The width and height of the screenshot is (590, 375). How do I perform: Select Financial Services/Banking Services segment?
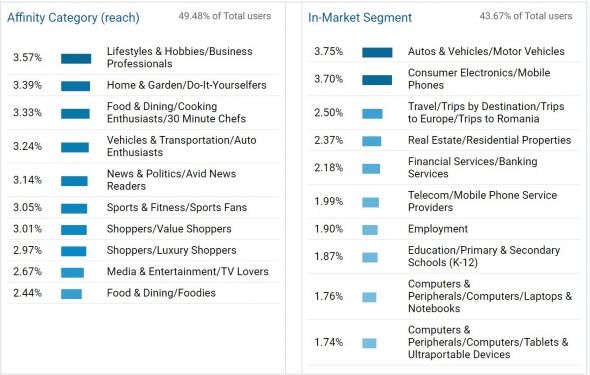pyautogui.click(x=473, y=167)
